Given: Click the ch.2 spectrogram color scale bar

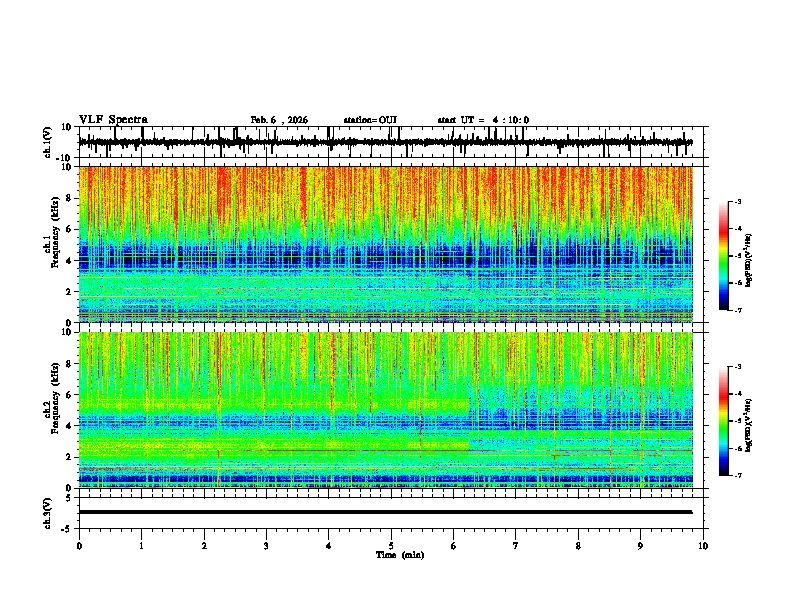Looking at the screenshot, I should pos(724,421).
